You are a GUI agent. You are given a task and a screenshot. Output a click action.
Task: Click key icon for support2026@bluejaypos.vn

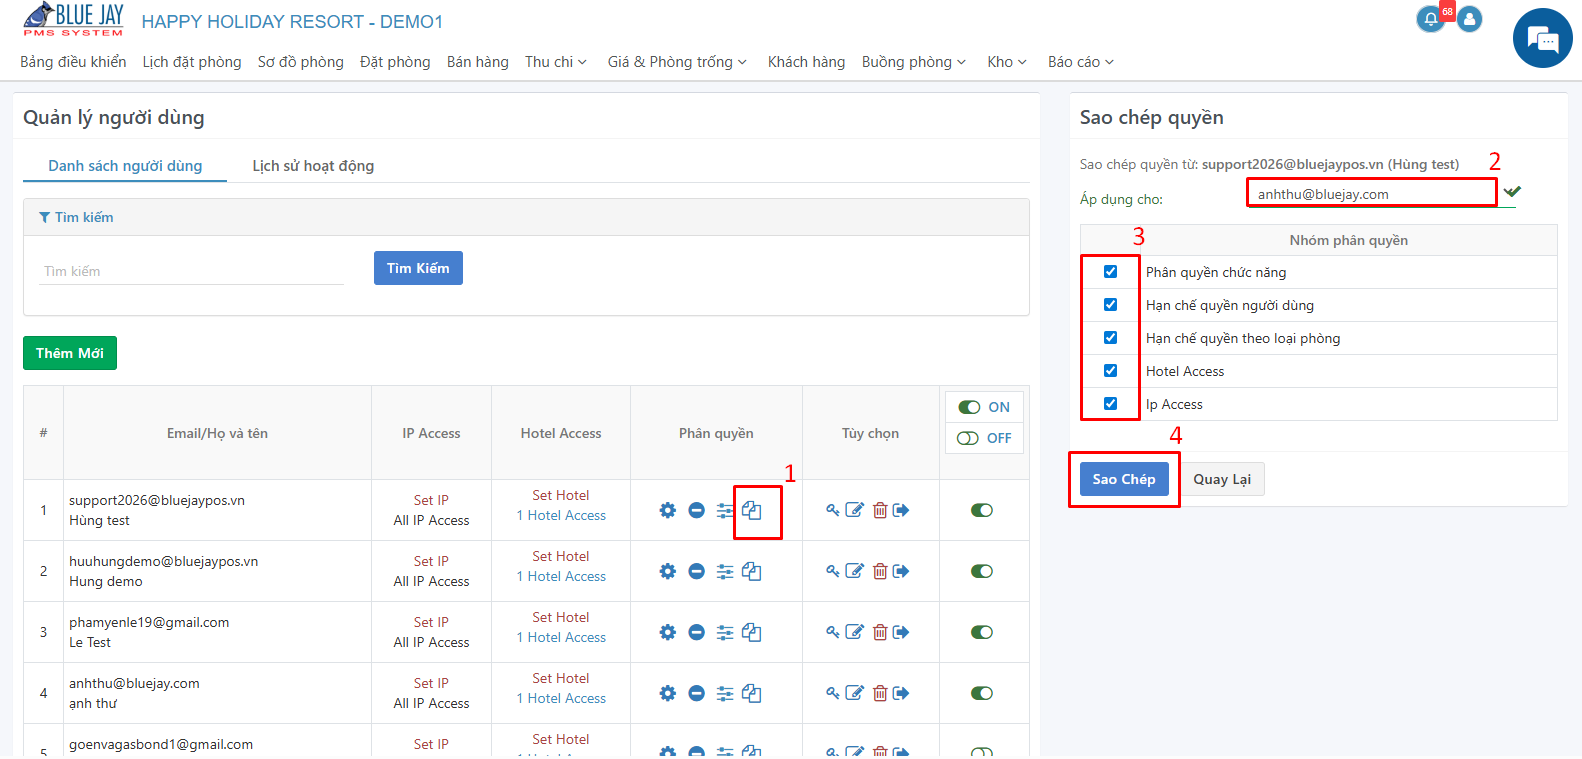[832, 510]
